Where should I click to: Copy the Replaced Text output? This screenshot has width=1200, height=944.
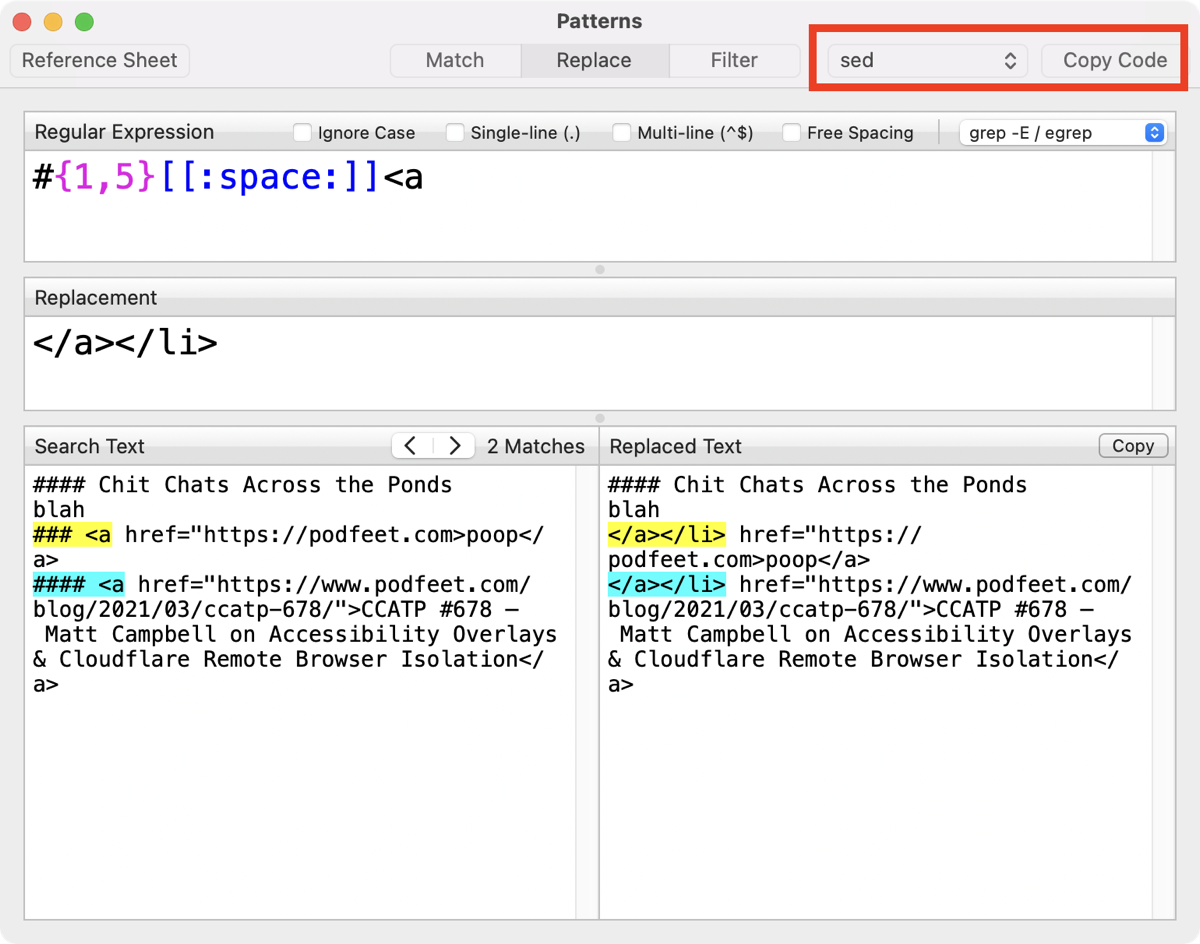(1132, 446)
